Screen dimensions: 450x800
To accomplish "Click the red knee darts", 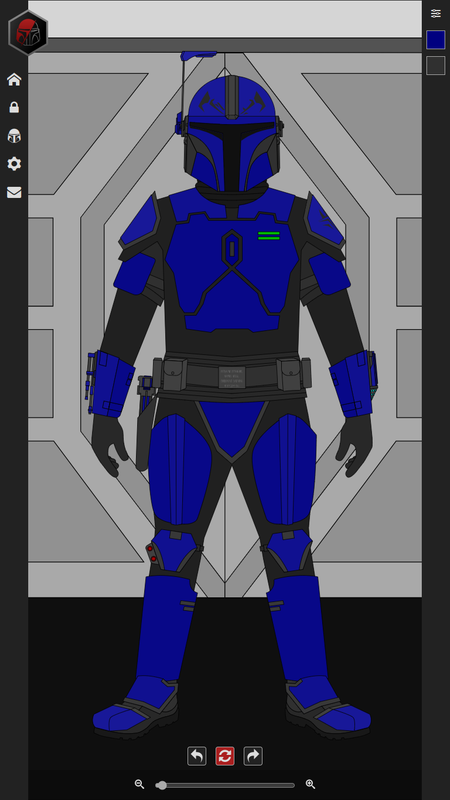I will pos(152,554).
